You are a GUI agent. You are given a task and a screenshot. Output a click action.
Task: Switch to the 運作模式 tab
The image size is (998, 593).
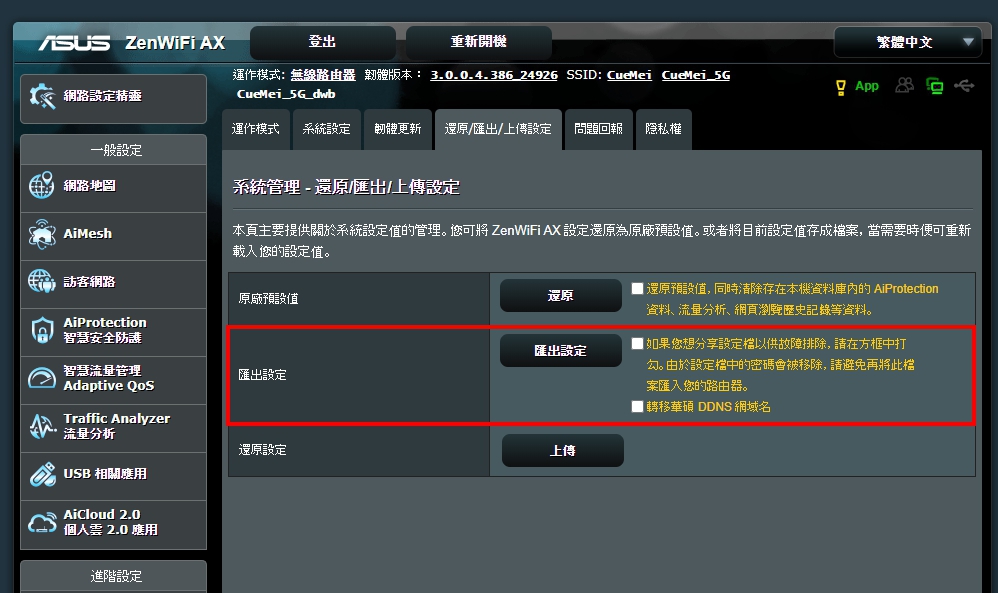256,129
